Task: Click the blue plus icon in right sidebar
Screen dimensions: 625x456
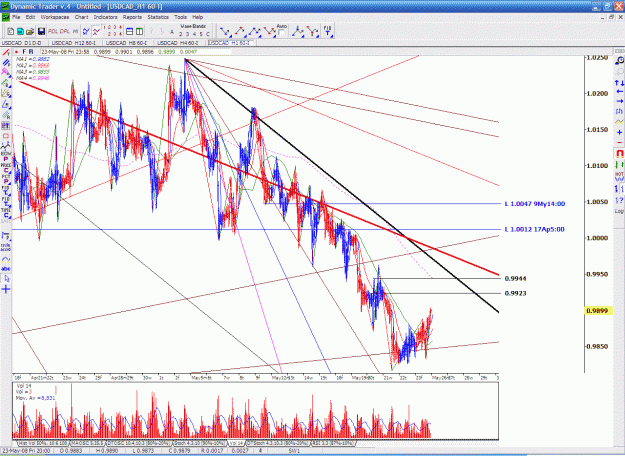Action: pos(619,132)
